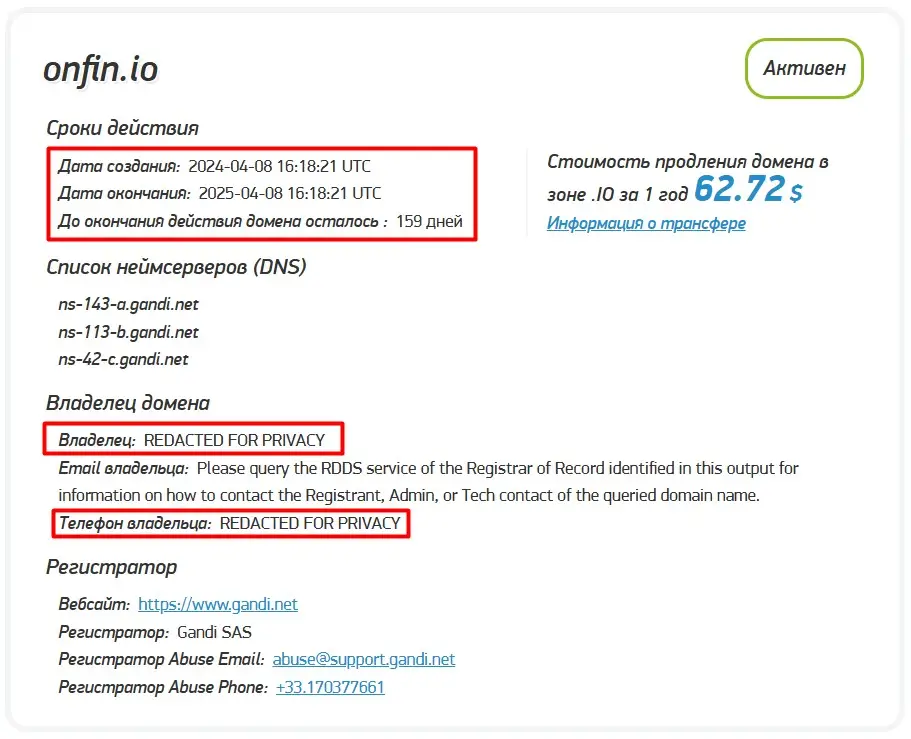Viewport: 911px width, 739px height.
Task: Select the ns-113-b.gandi.net nameserver entry
Action: (x=128, y=332)
